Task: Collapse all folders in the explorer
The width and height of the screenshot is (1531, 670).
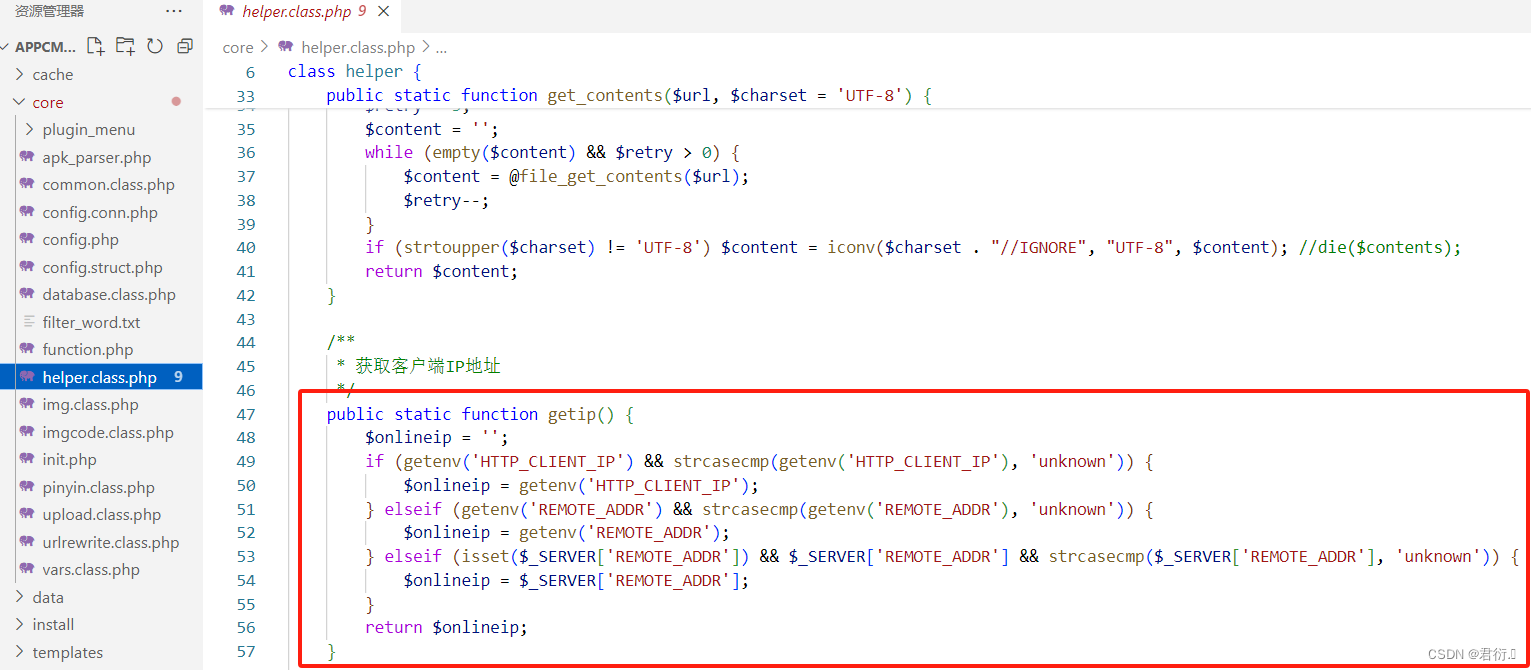Action: [x=184, y=46]
